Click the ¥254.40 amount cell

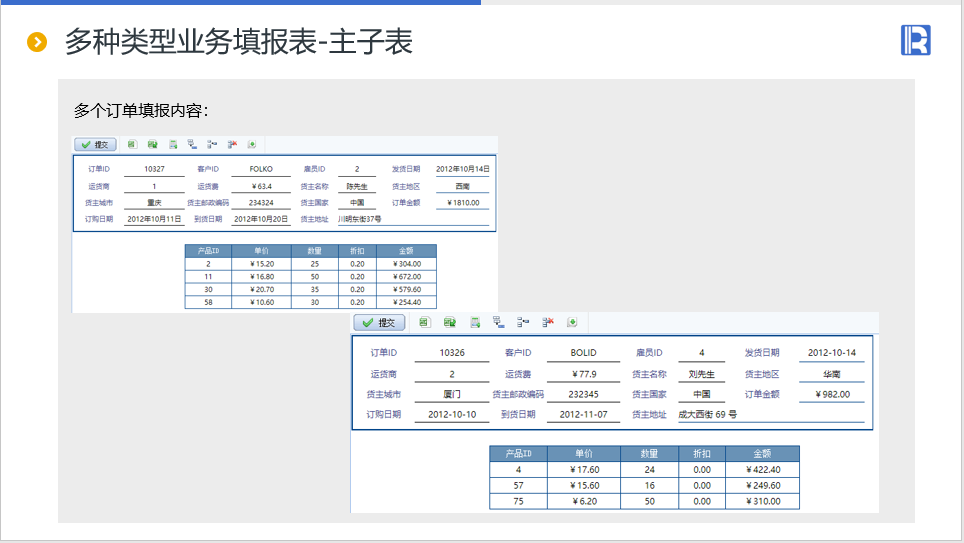click(407, 302)
